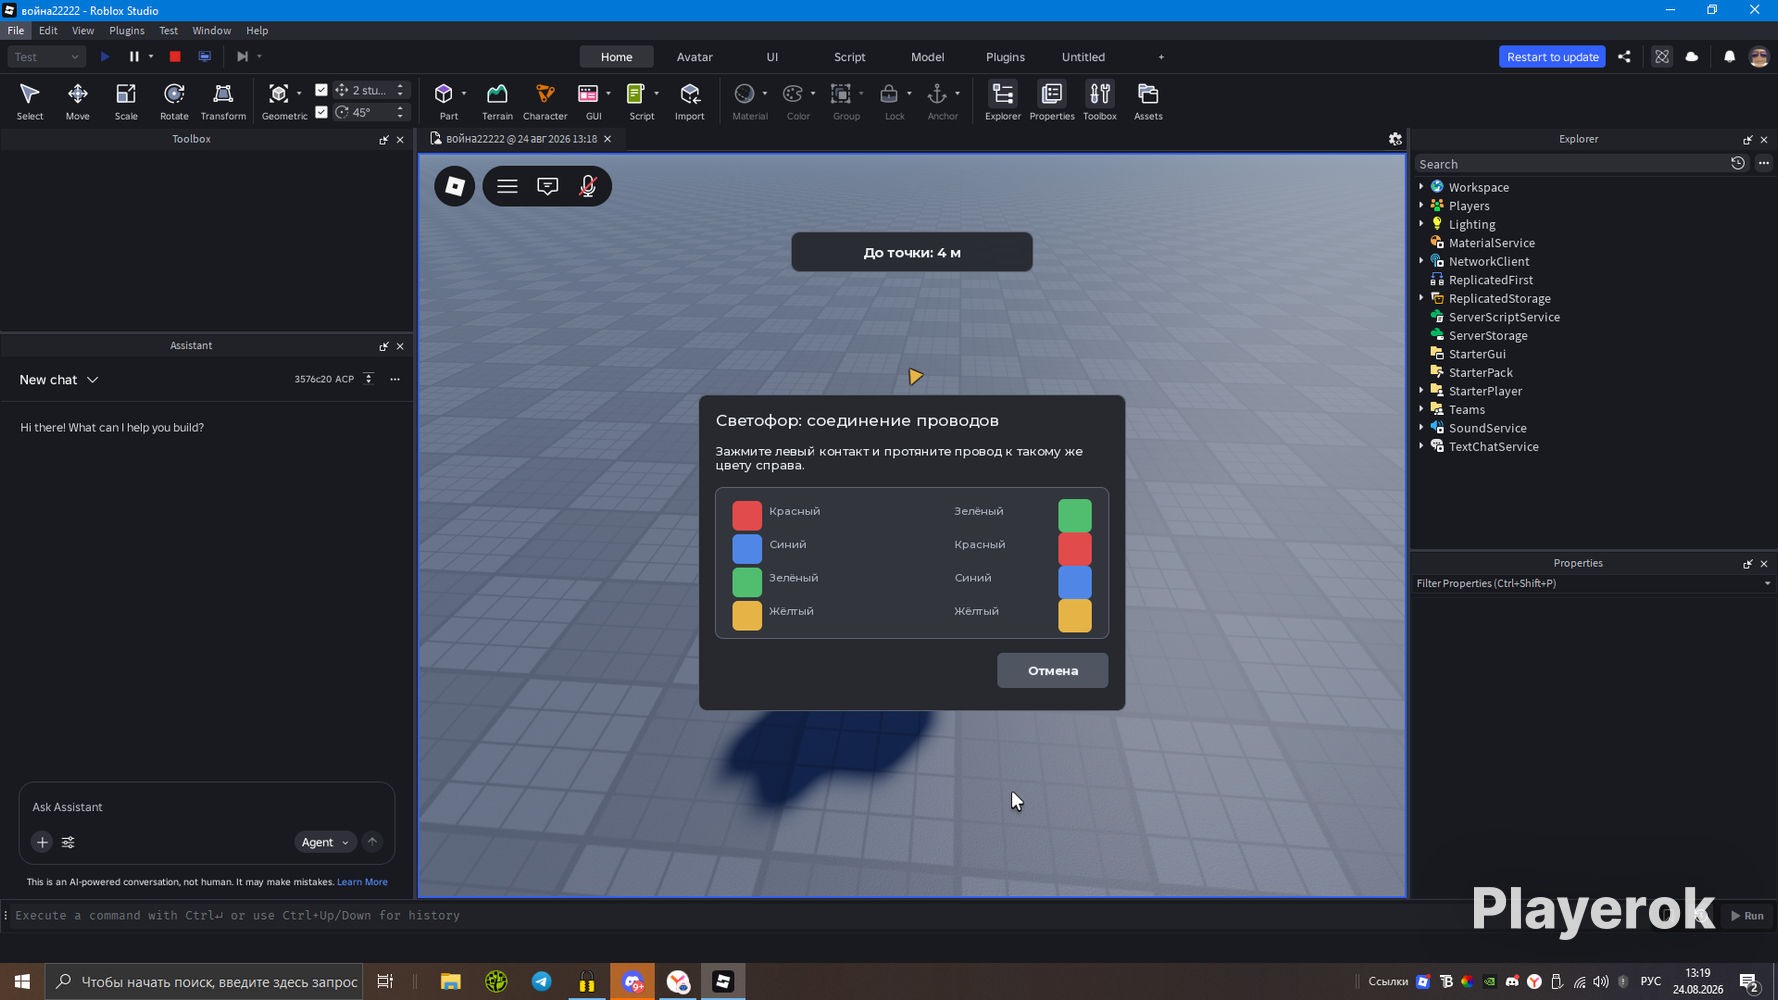Open Telegram from the taskbar
The height and width of the screenshot is (1000, 1778).
click(542, 982)
